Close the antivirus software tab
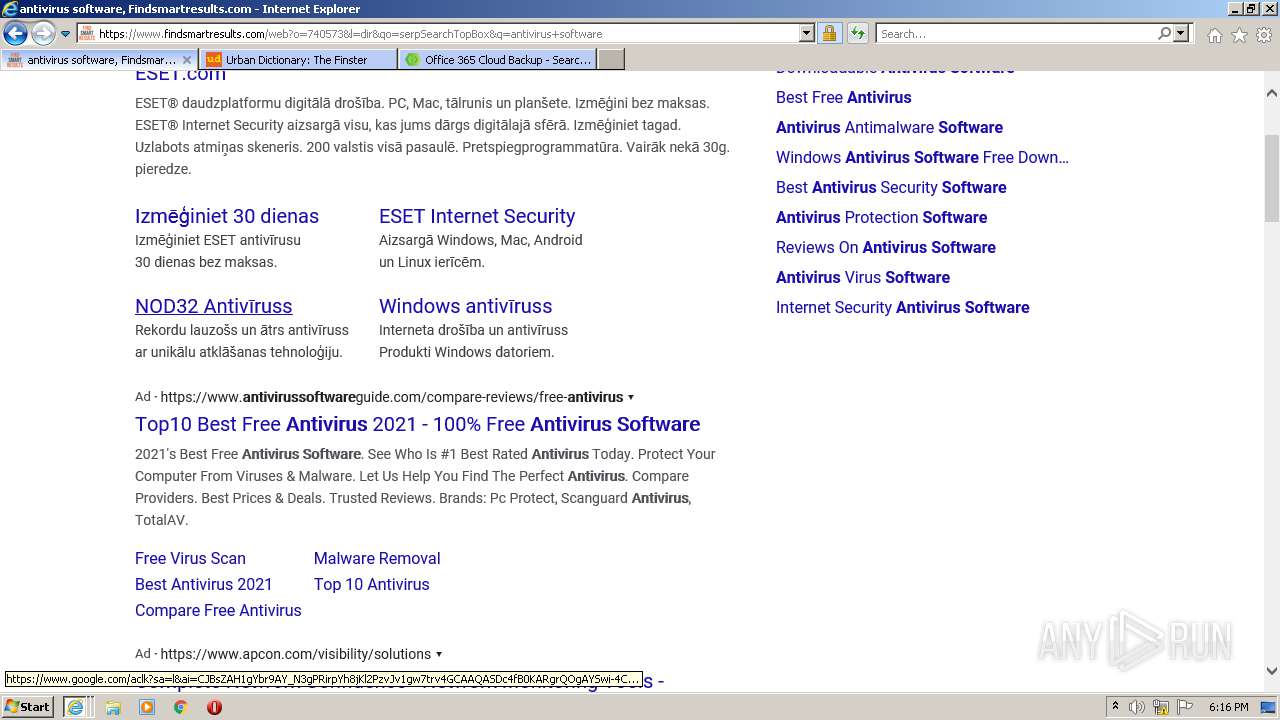 pos(186,60)
